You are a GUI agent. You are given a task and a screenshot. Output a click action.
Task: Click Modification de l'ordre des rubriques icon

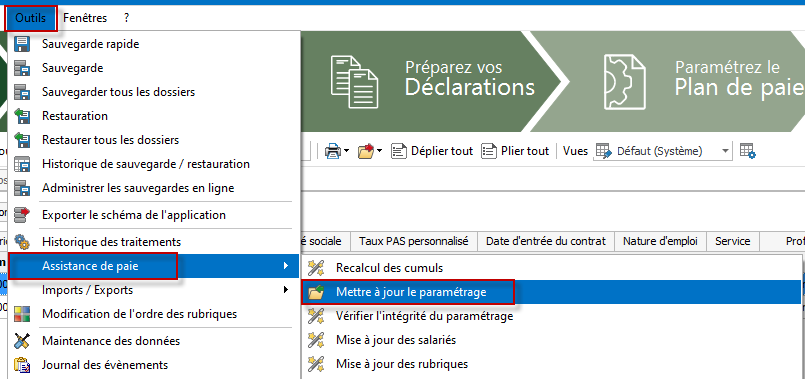point(22,313)
